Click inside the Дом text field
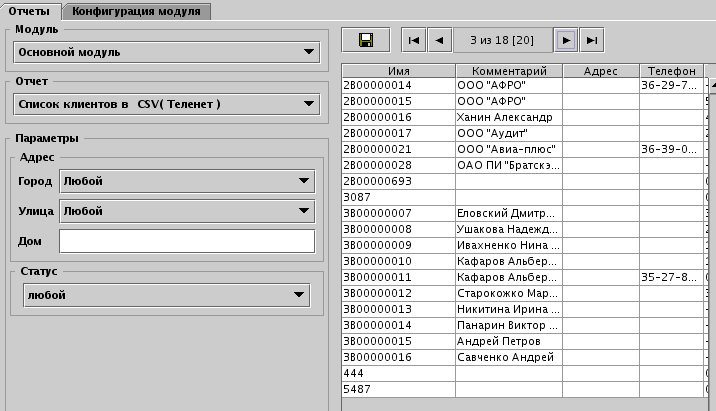Screen dimensions: 716x411 186,241
